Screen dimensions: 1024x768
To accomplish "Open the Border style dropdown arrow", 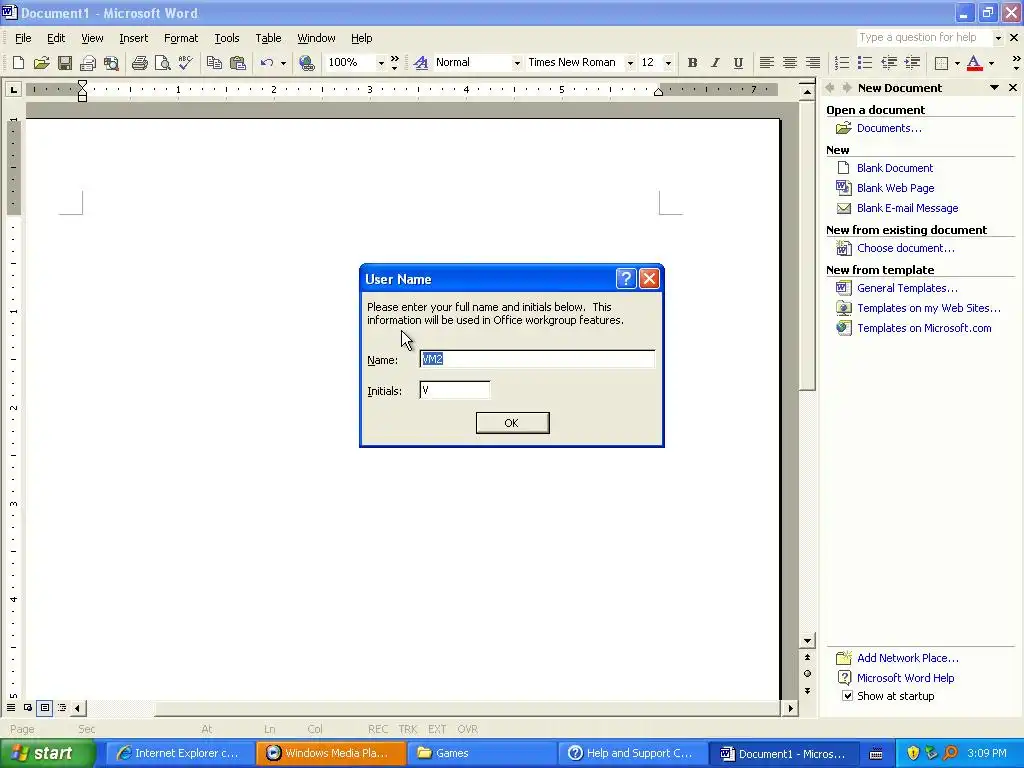I will (x=957, y=63).
